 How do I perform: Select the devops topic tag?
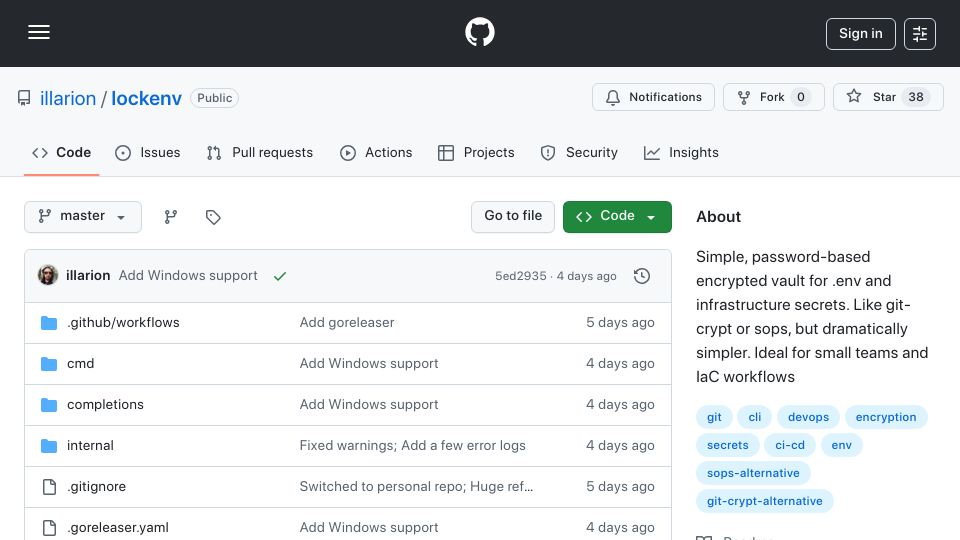(808, 417)
